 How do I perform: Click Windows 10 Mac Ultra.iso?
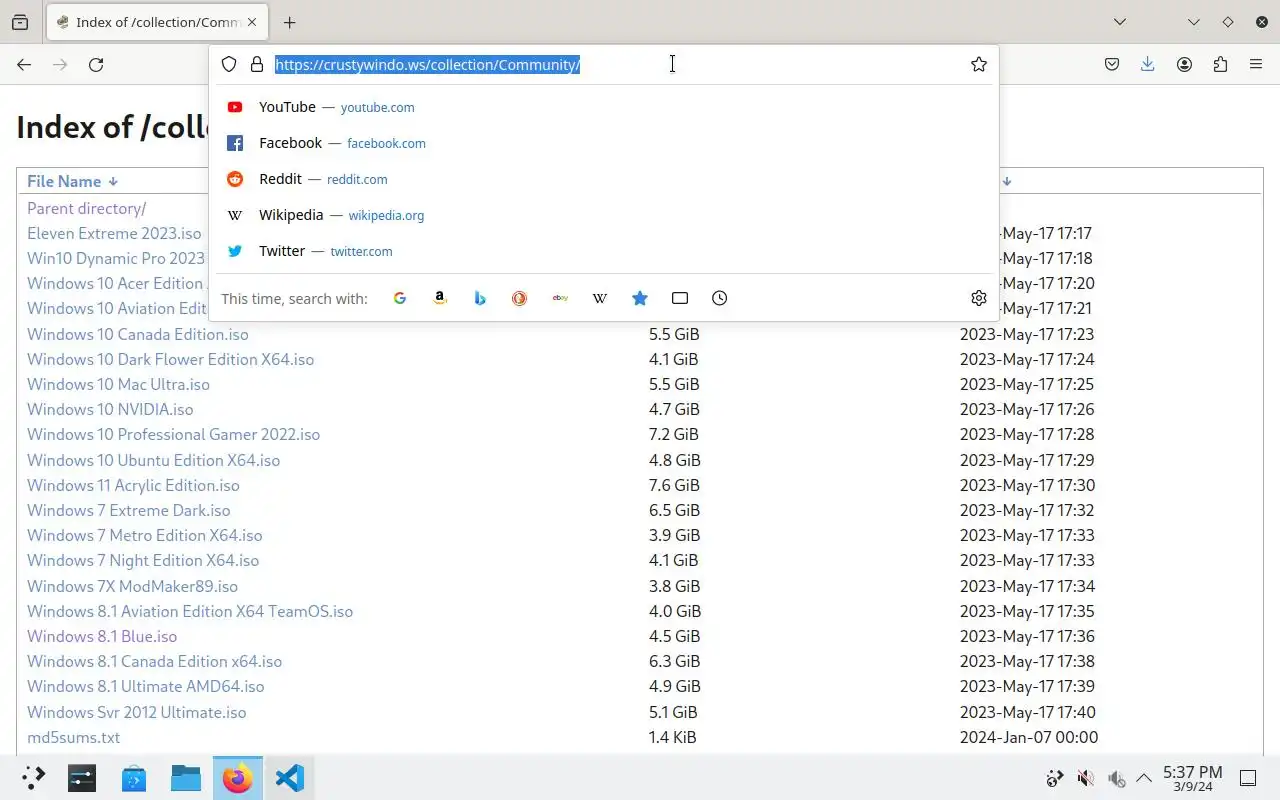pyautogui.click(x=118, y=384)
